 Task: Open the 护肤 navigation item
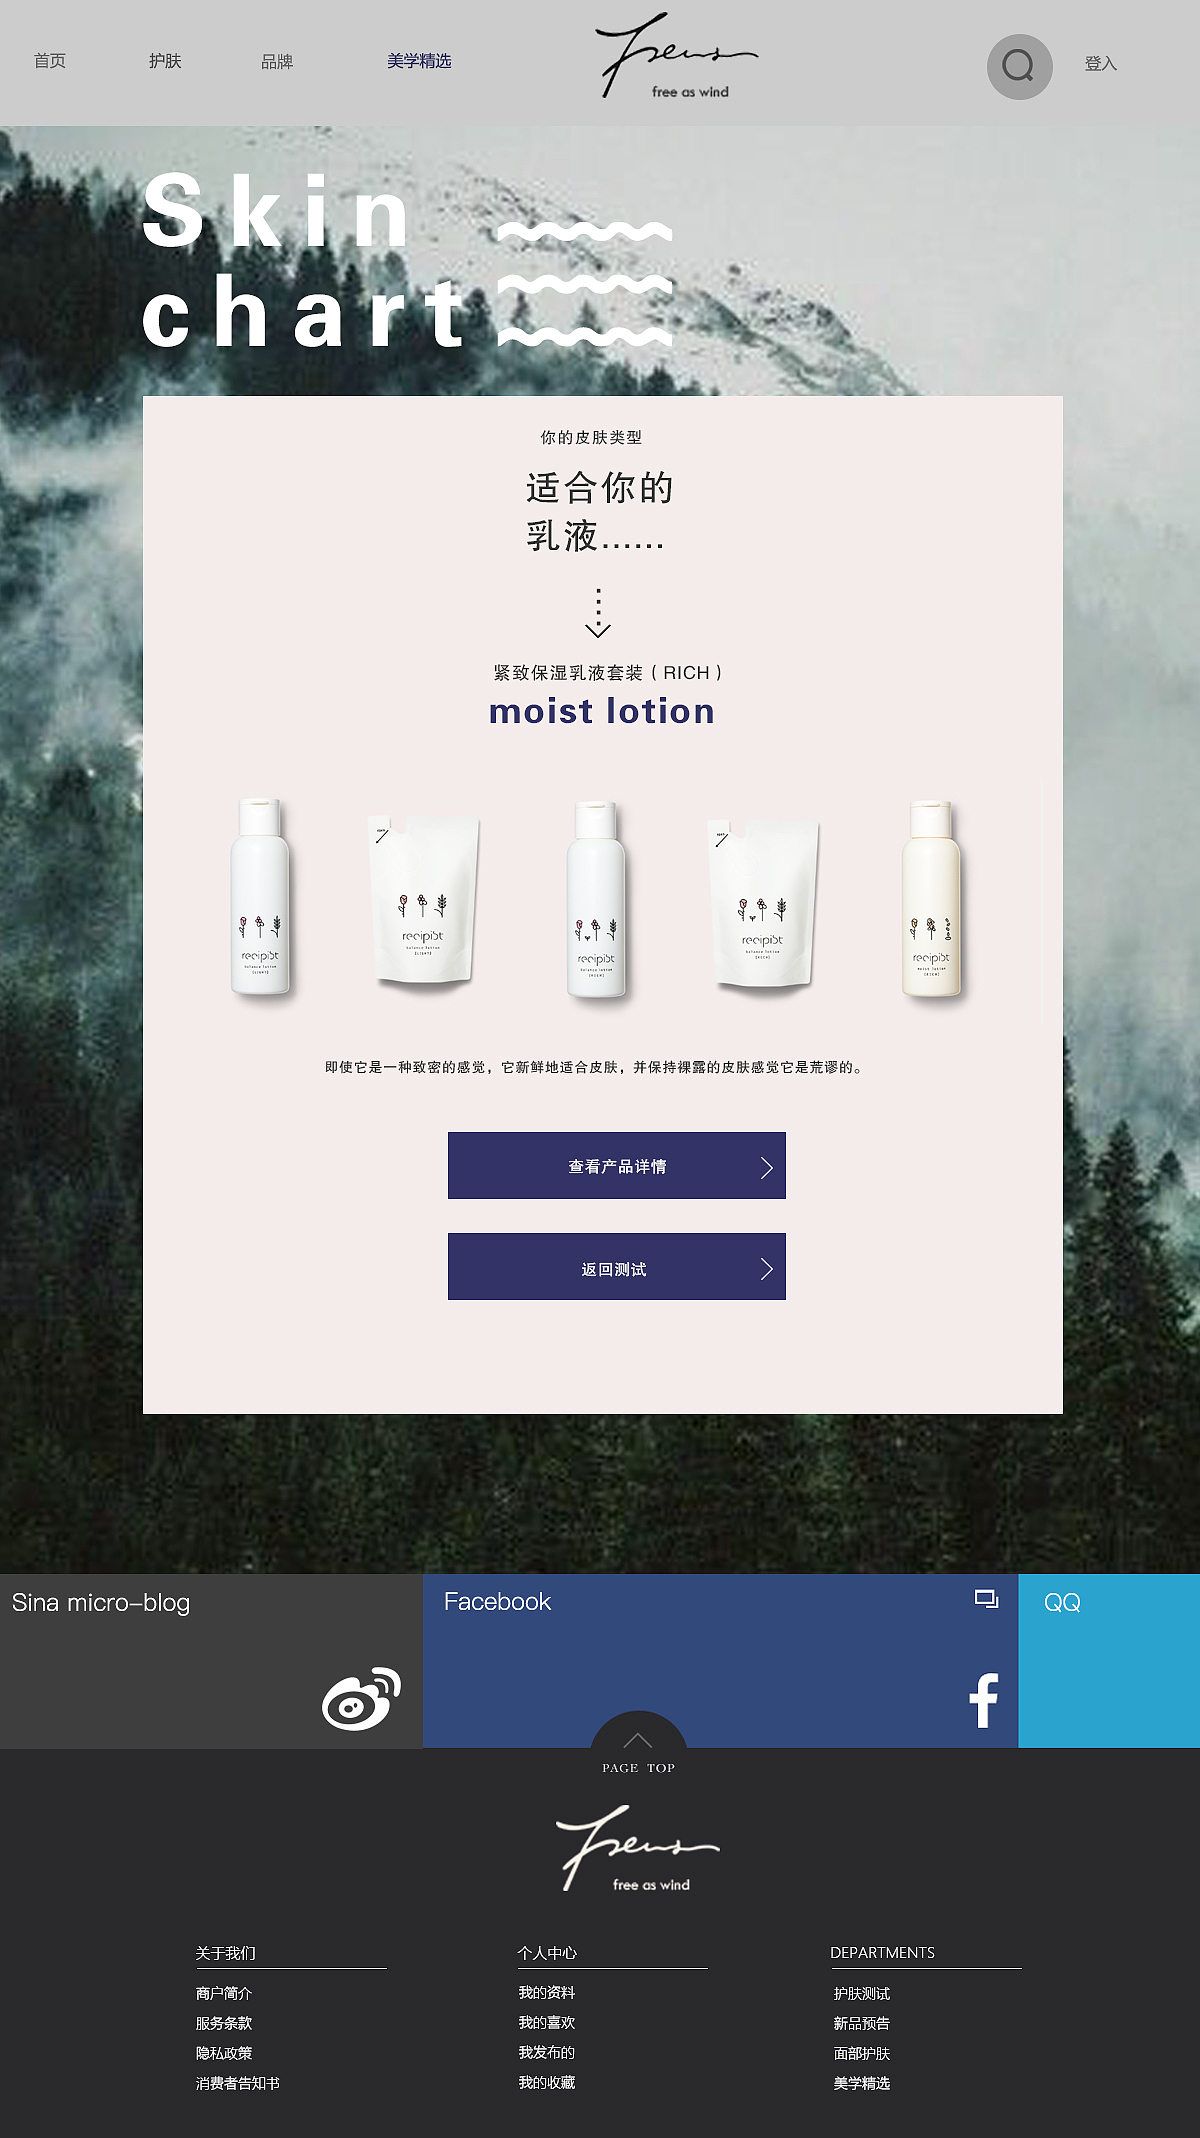165,61
